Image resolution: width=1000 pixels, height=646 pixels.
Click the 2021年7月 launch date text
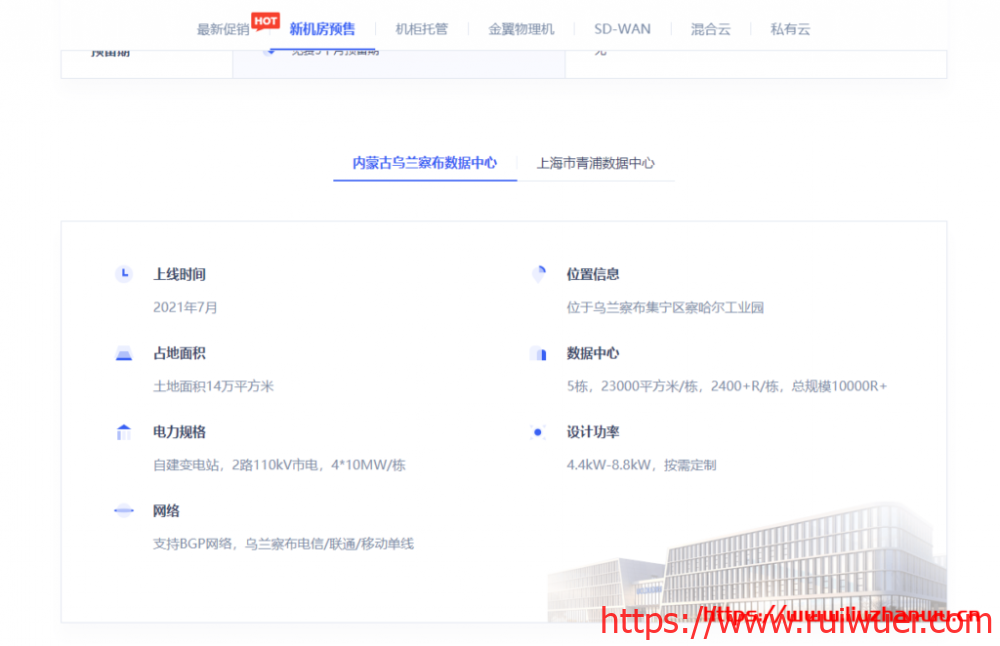tap(185, 307)
